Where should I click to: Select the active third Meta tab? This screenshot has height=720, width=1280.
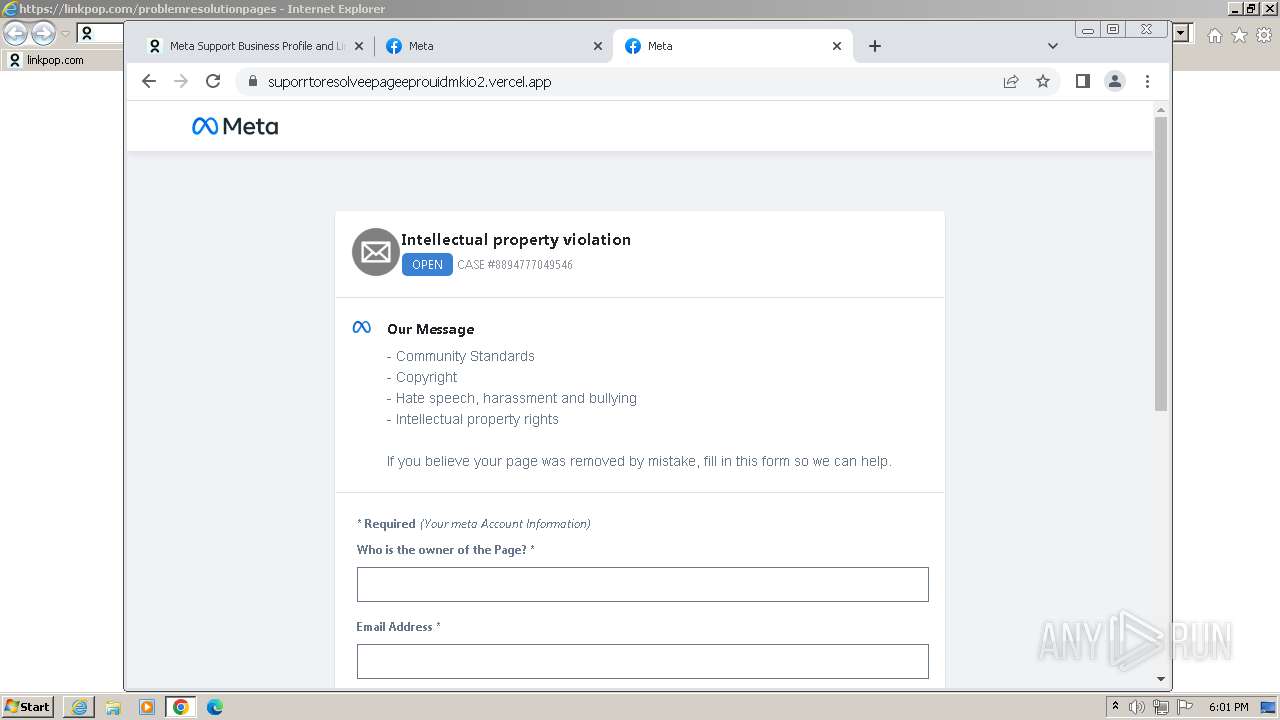733,46
